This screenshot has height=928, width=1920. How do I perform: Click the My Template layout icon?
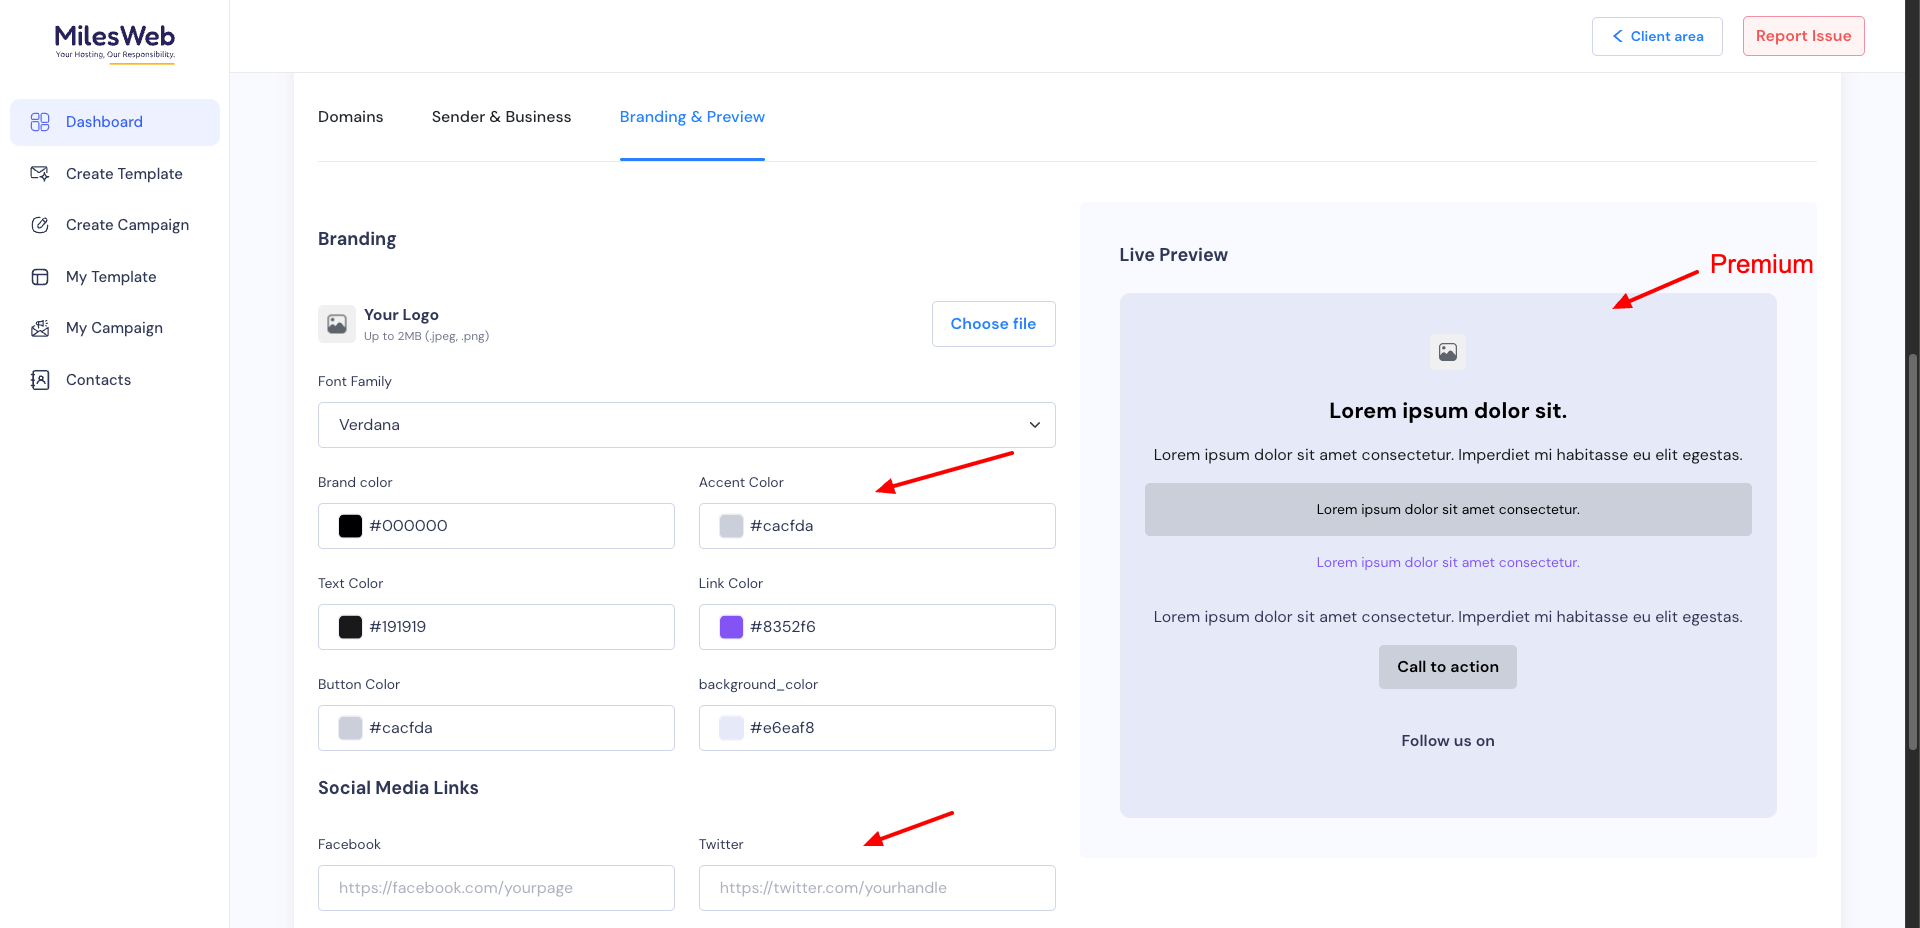click(x=40, y=277)
